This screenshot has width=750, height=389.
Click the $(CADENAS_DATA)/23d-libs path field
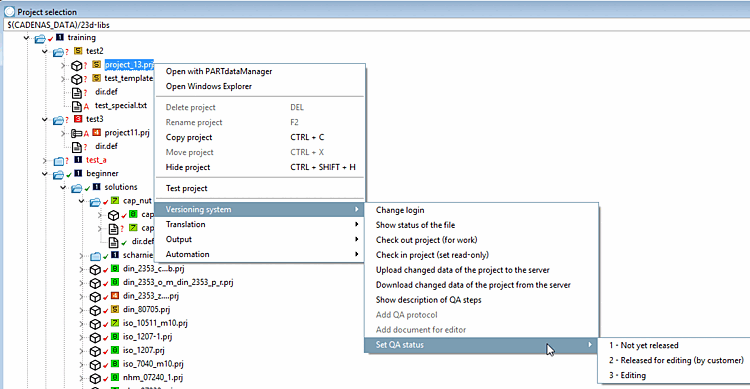click(376, 25)
